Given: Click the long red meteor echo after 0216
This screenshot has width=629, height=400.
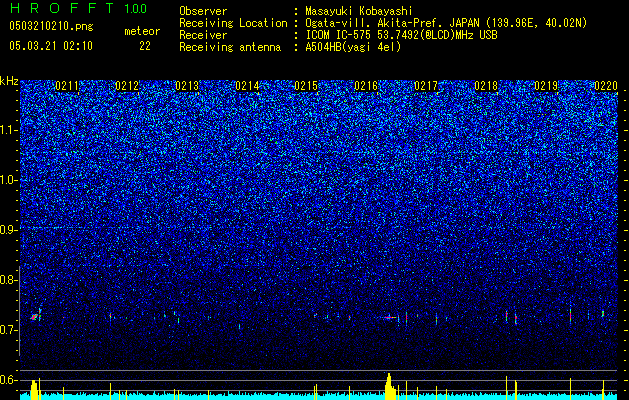Looking at the screenshot, I should 389,318.
